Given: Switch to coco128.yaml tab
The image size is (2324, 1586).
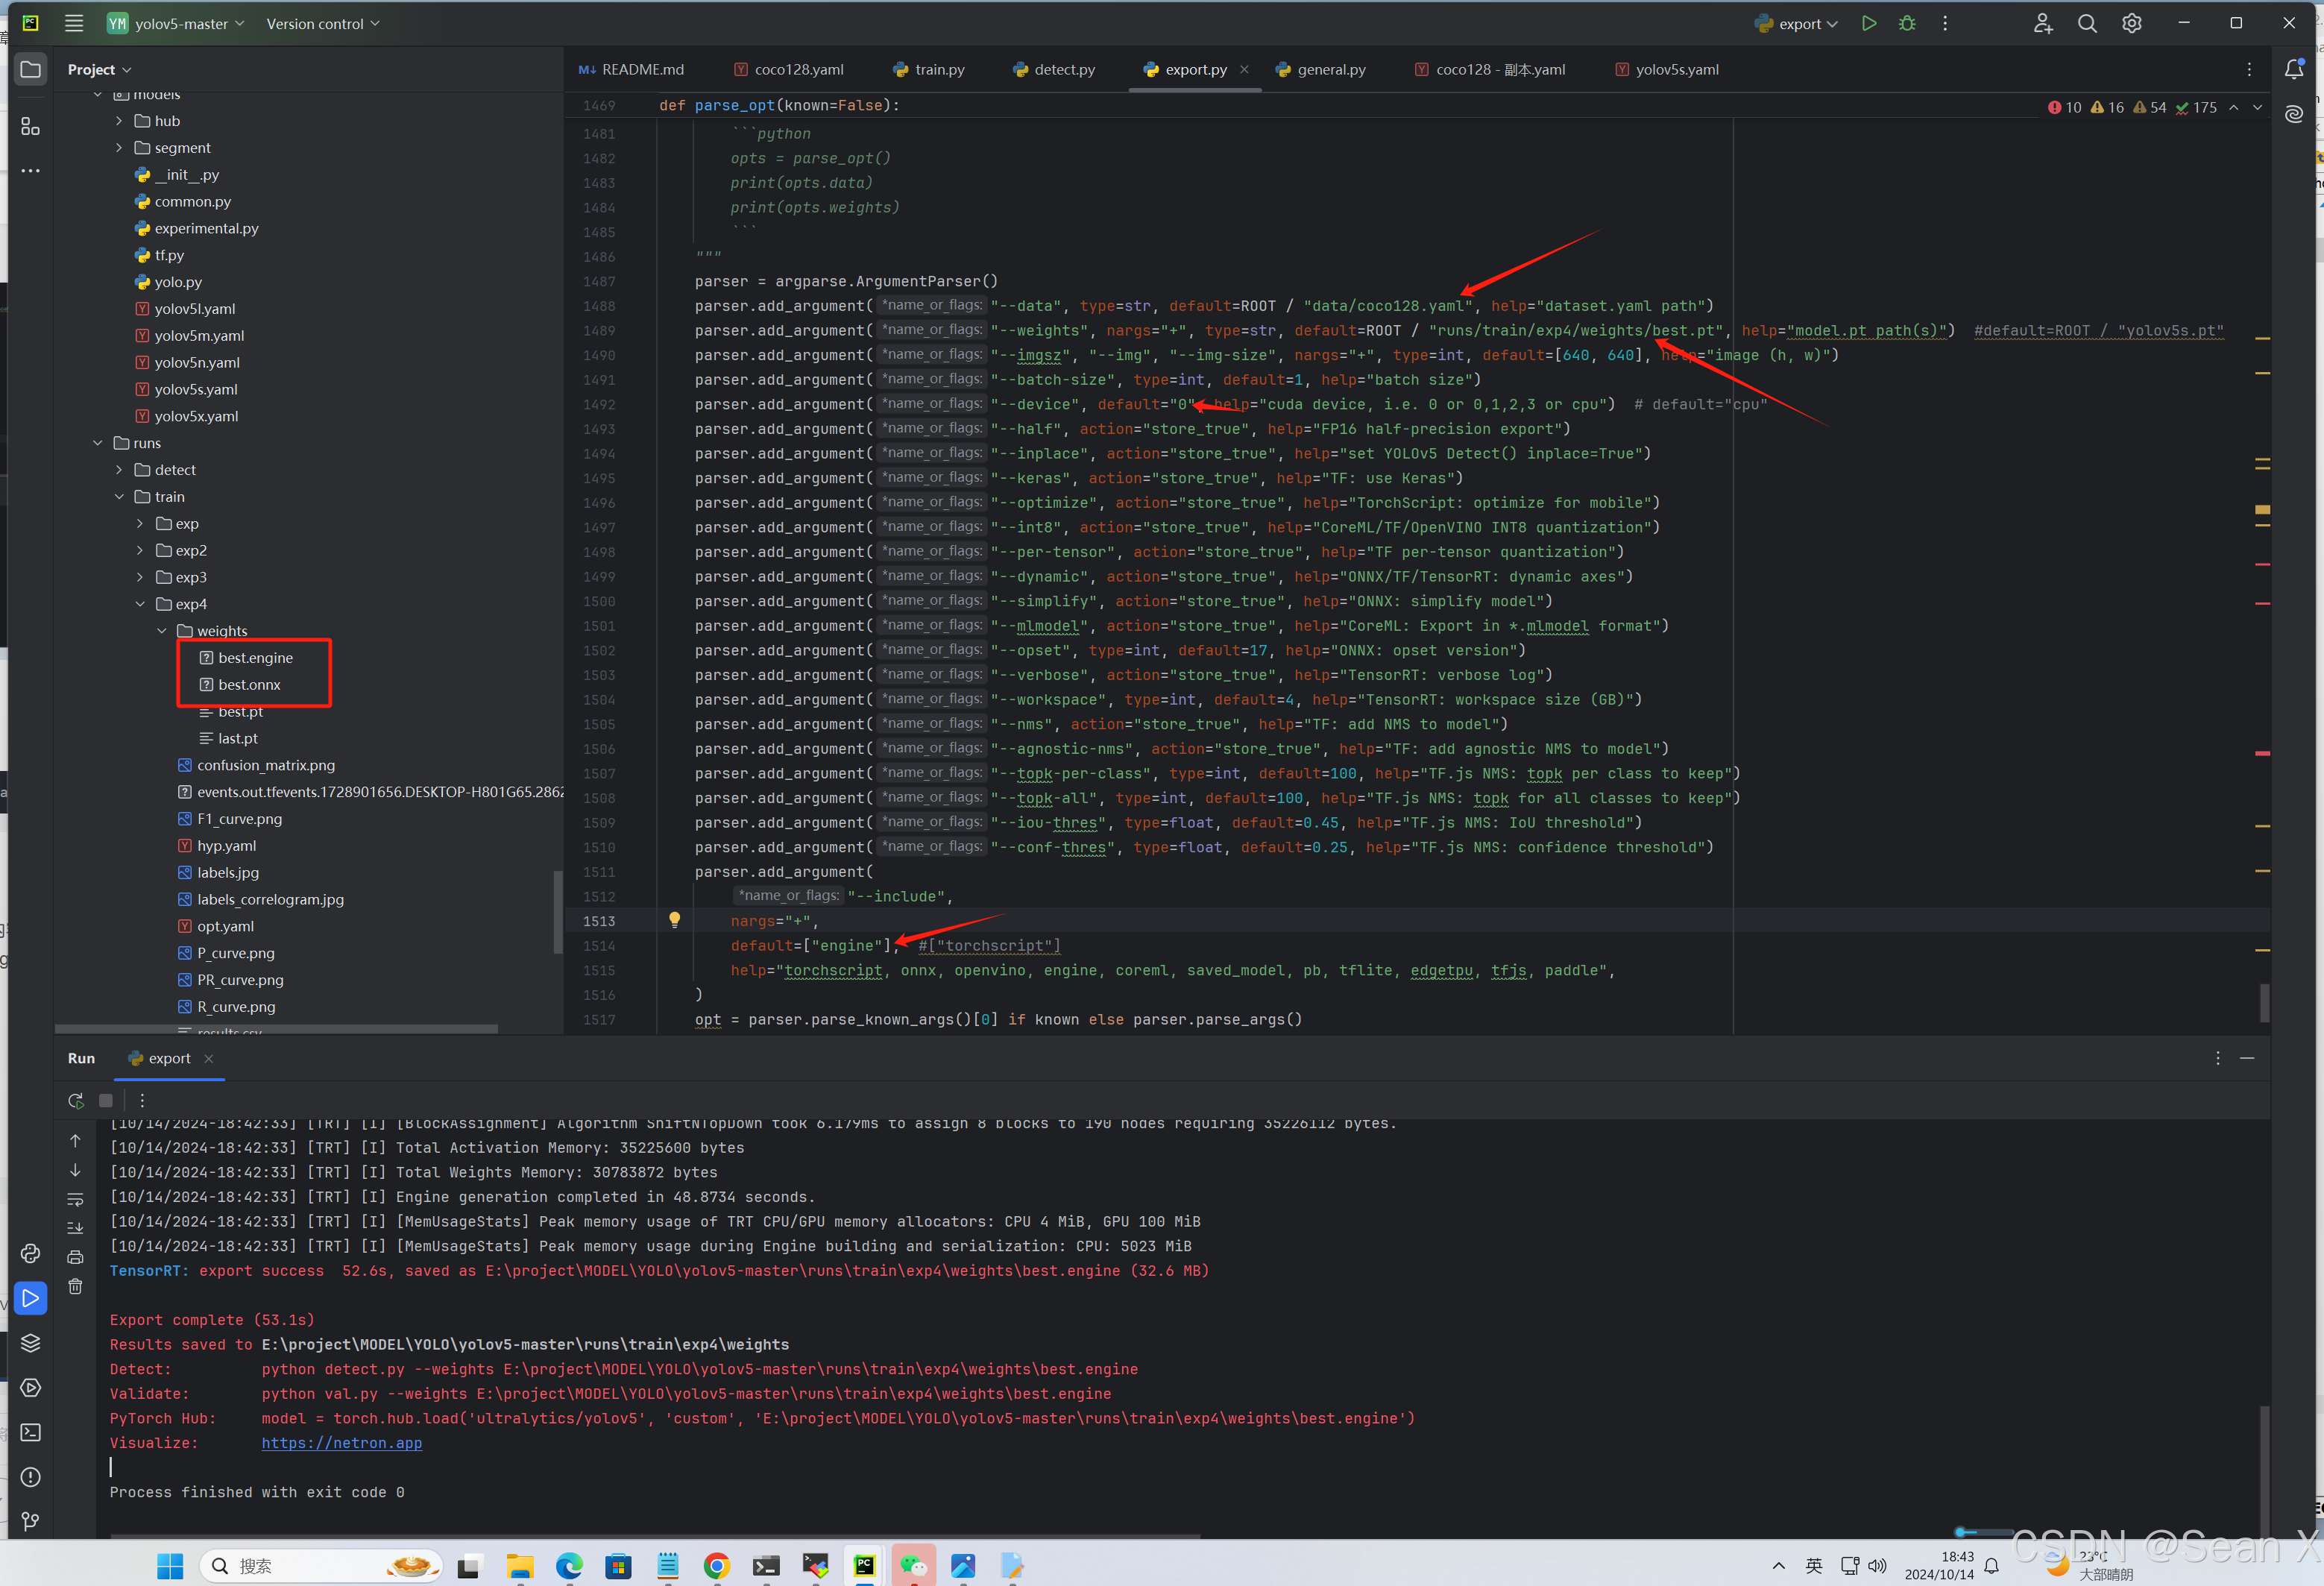Looking at the screenshot, I should [x=789, y=69].
